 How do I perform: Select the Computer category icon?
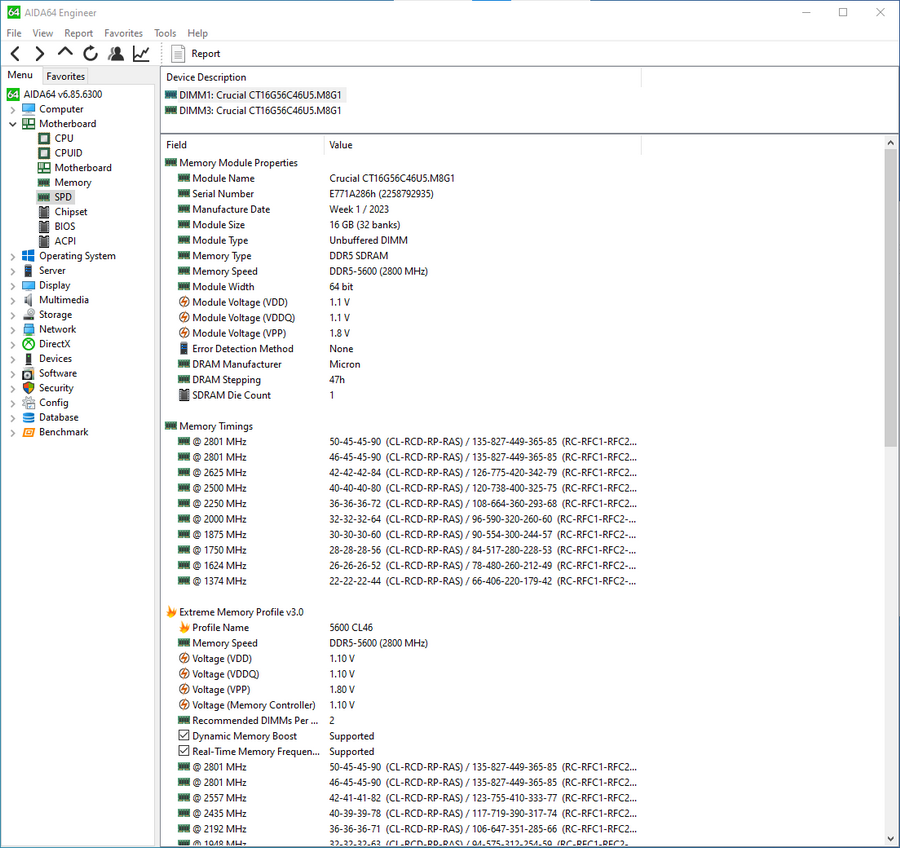29,109
